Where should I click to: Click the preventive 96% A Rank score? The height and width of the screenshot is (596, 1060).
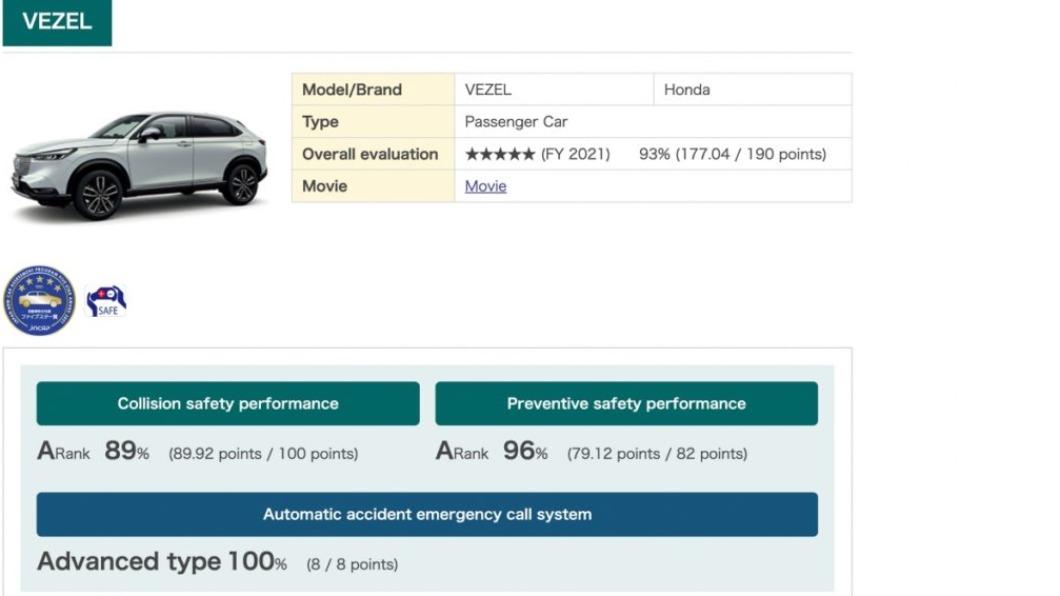(x=491, y=451)
